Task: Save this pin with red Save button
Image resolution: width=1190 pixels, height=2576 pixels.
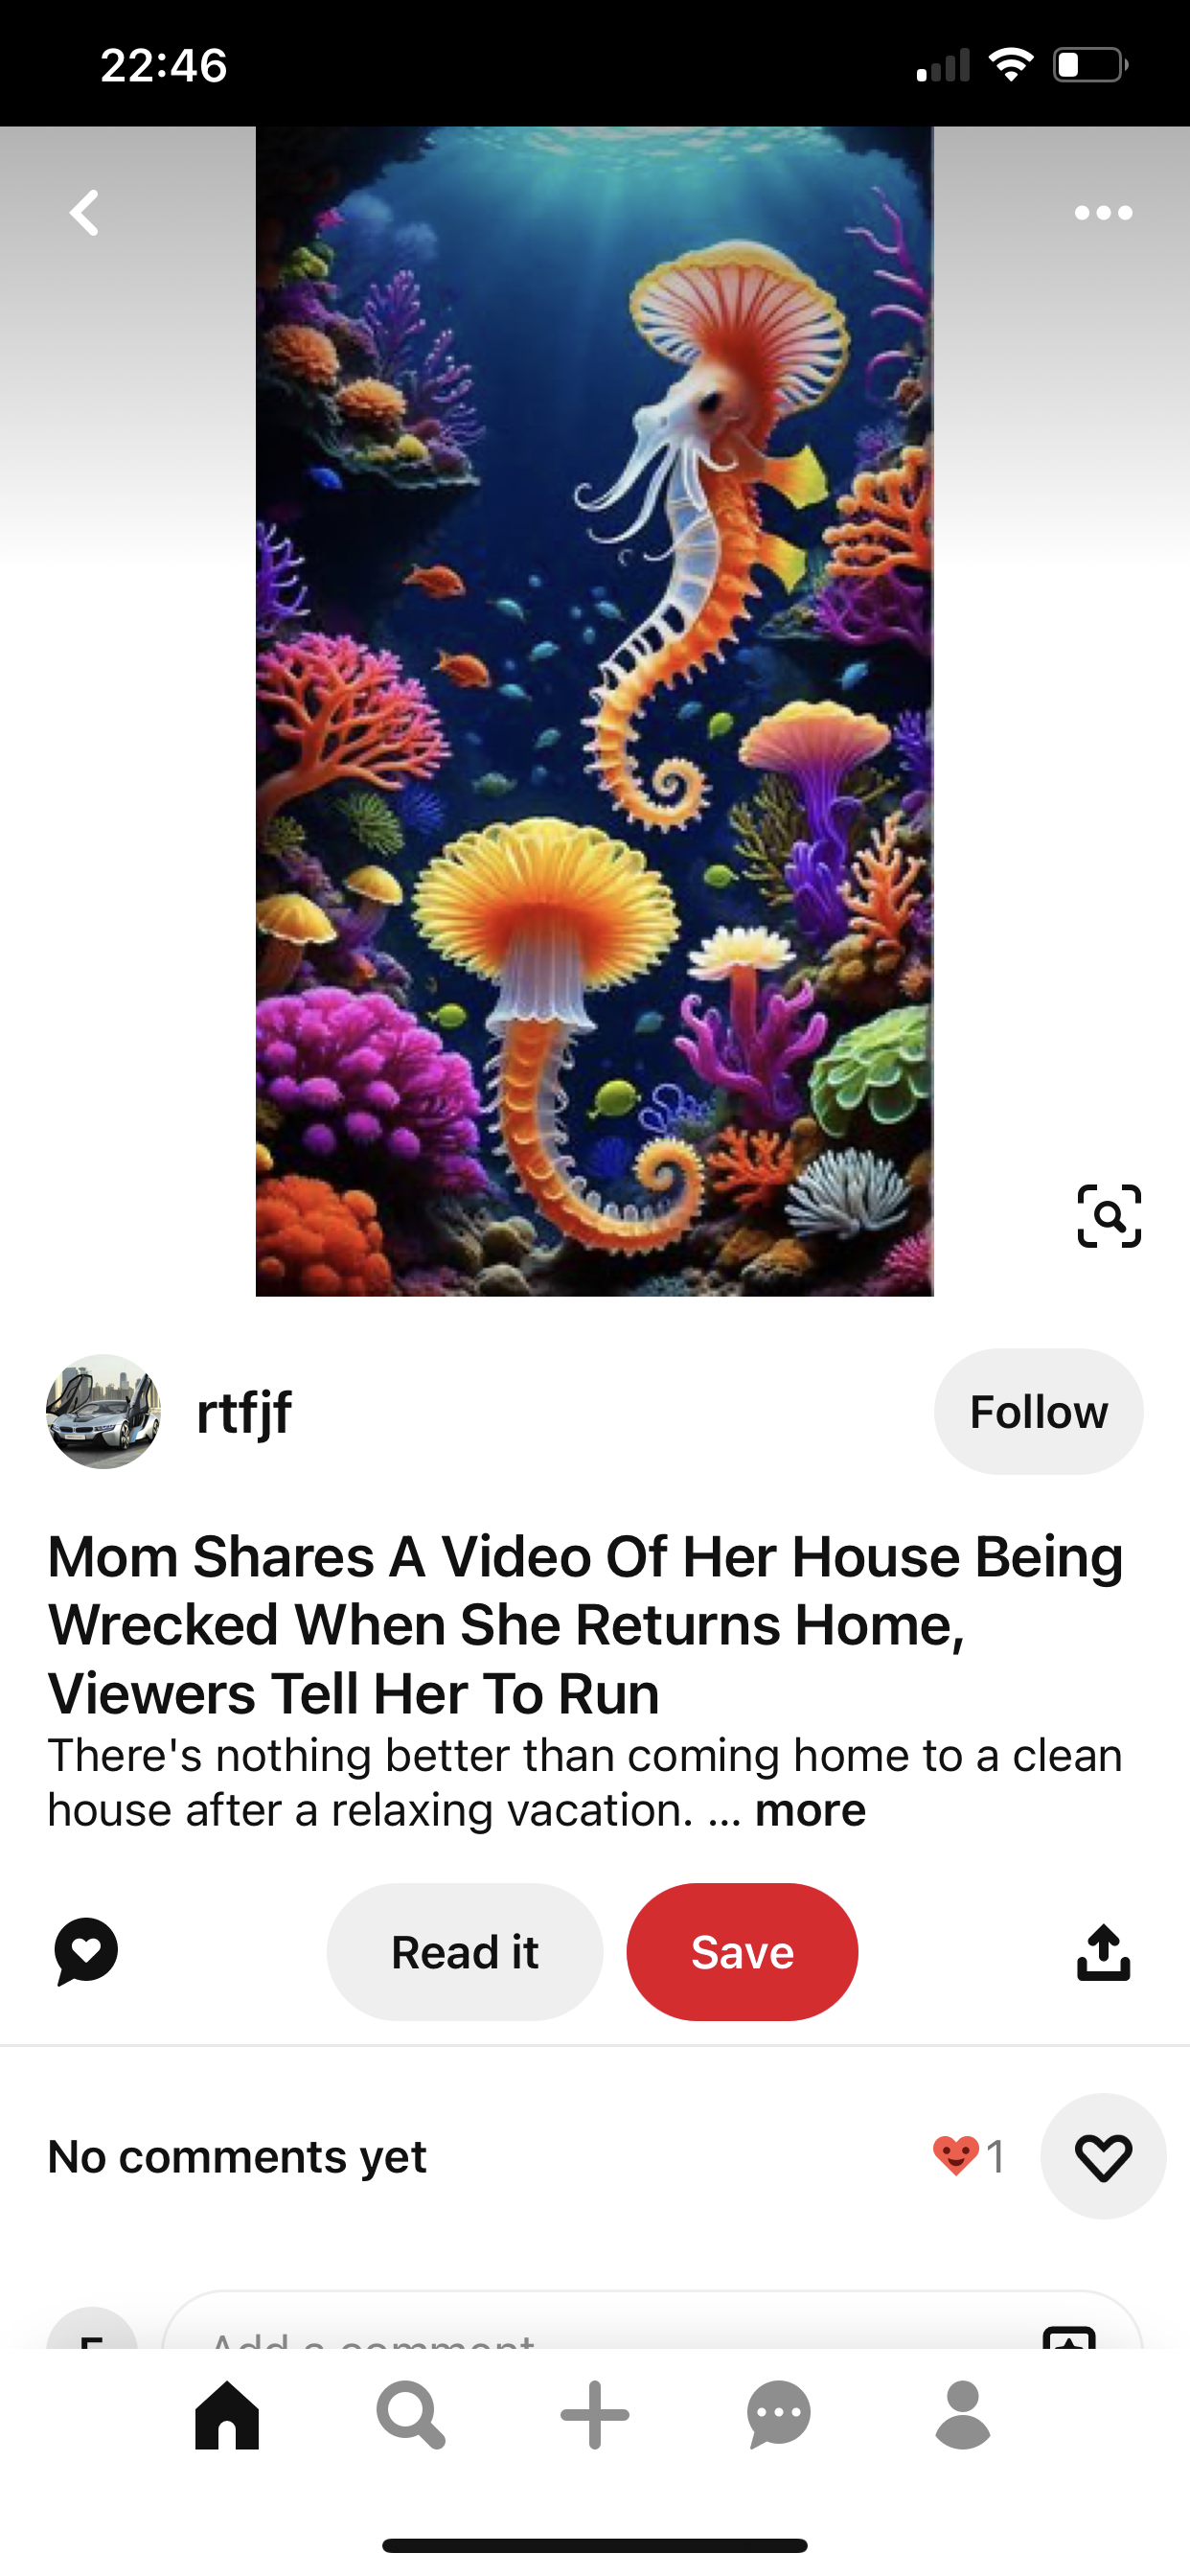Action: point(742,1951)
